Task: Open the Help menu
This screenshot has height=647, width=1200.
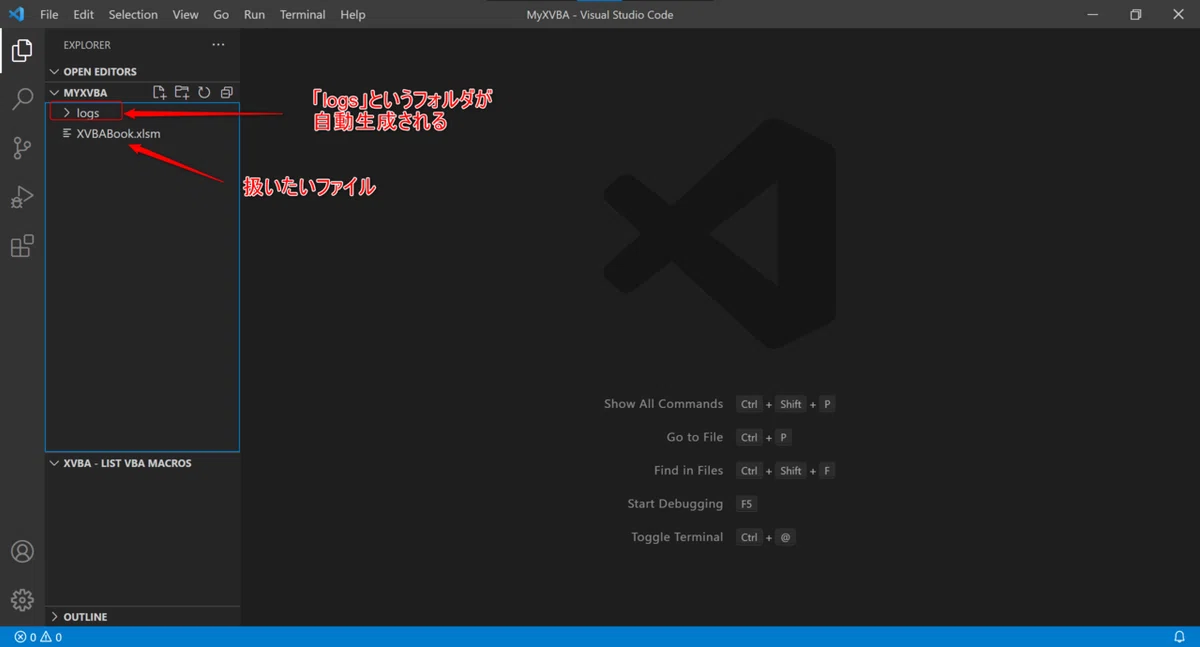Action: click(x=353, y=15)
